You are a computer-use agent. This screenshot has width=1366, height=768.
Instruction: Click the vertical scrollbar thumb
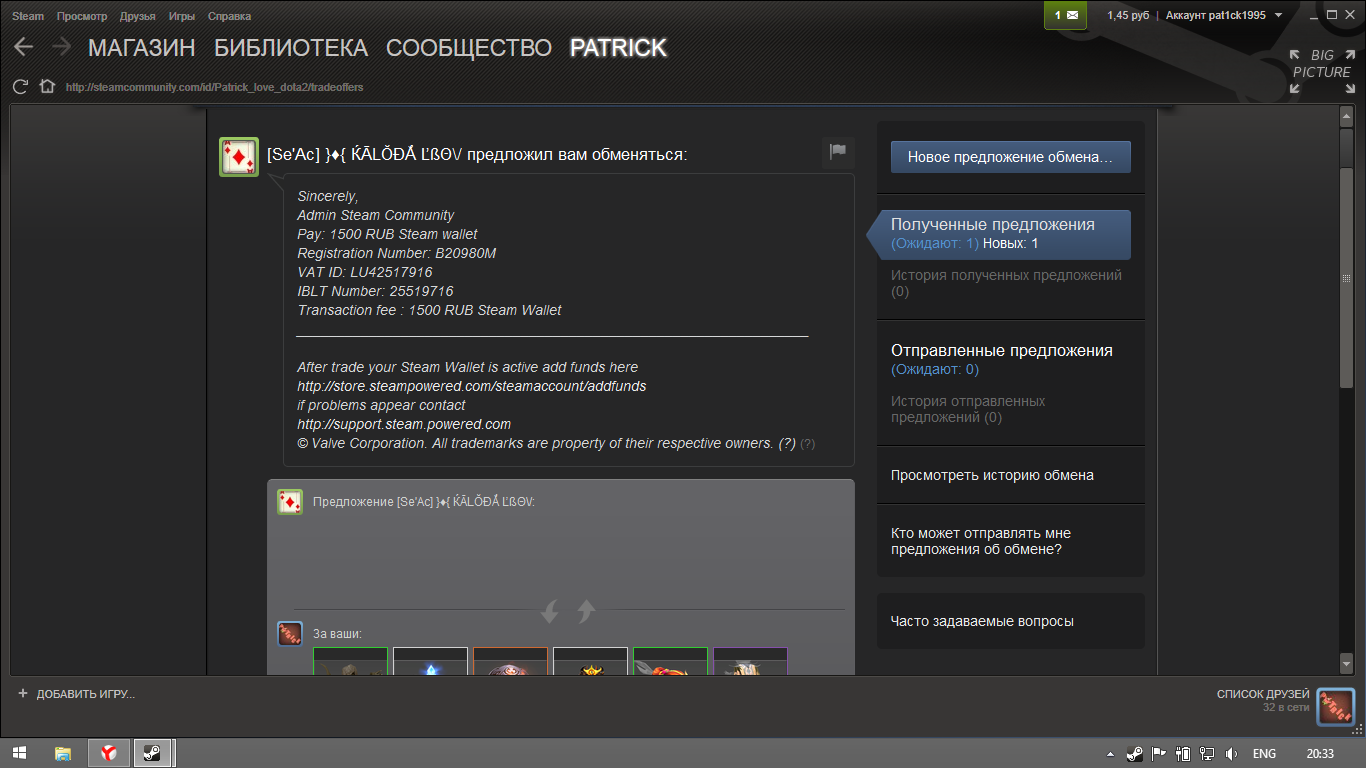pyautogui.click(x=1347, y=279)
